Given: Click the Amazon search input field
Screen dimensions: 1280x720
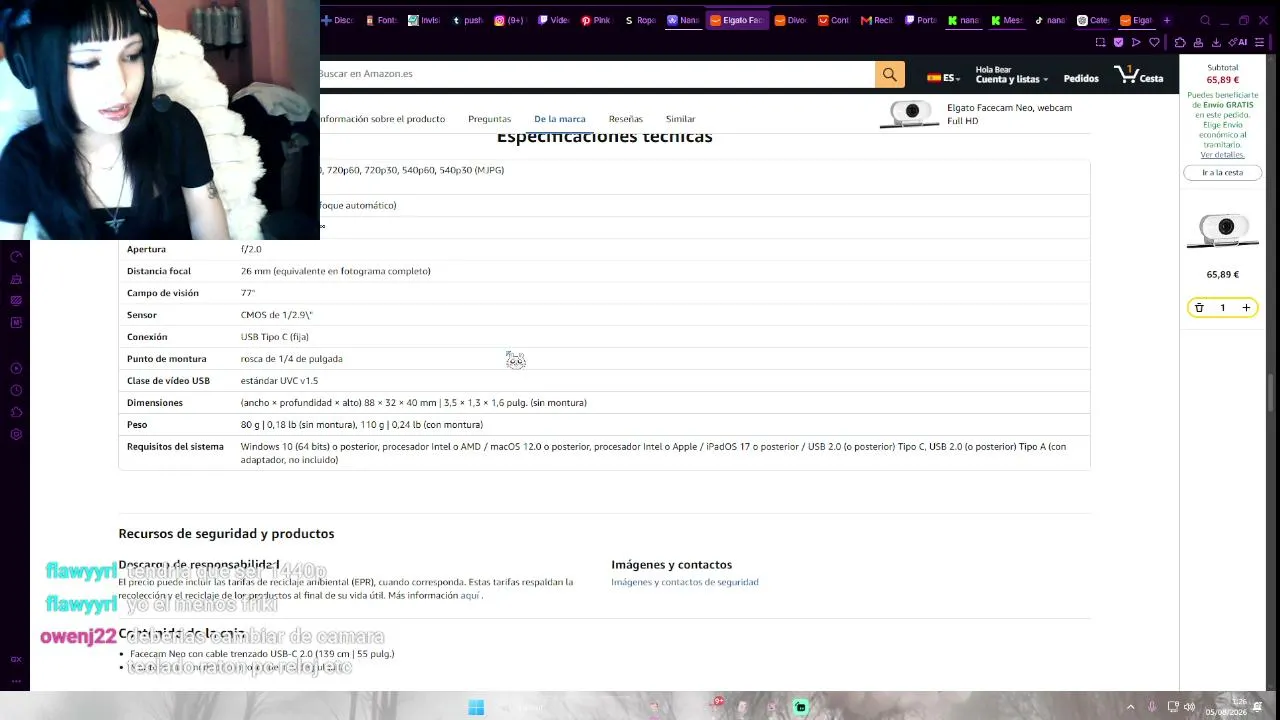Looking at the screenshot, I should (597, 74).
